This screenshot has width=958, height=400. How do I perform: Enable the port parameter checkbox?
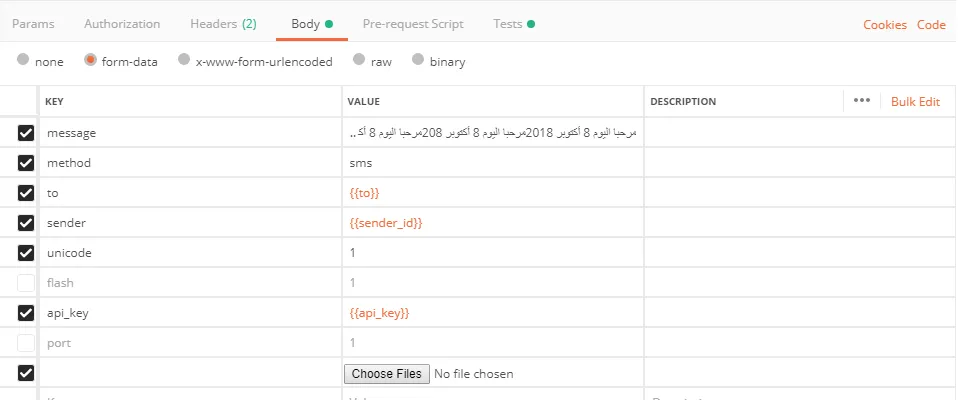26,343
